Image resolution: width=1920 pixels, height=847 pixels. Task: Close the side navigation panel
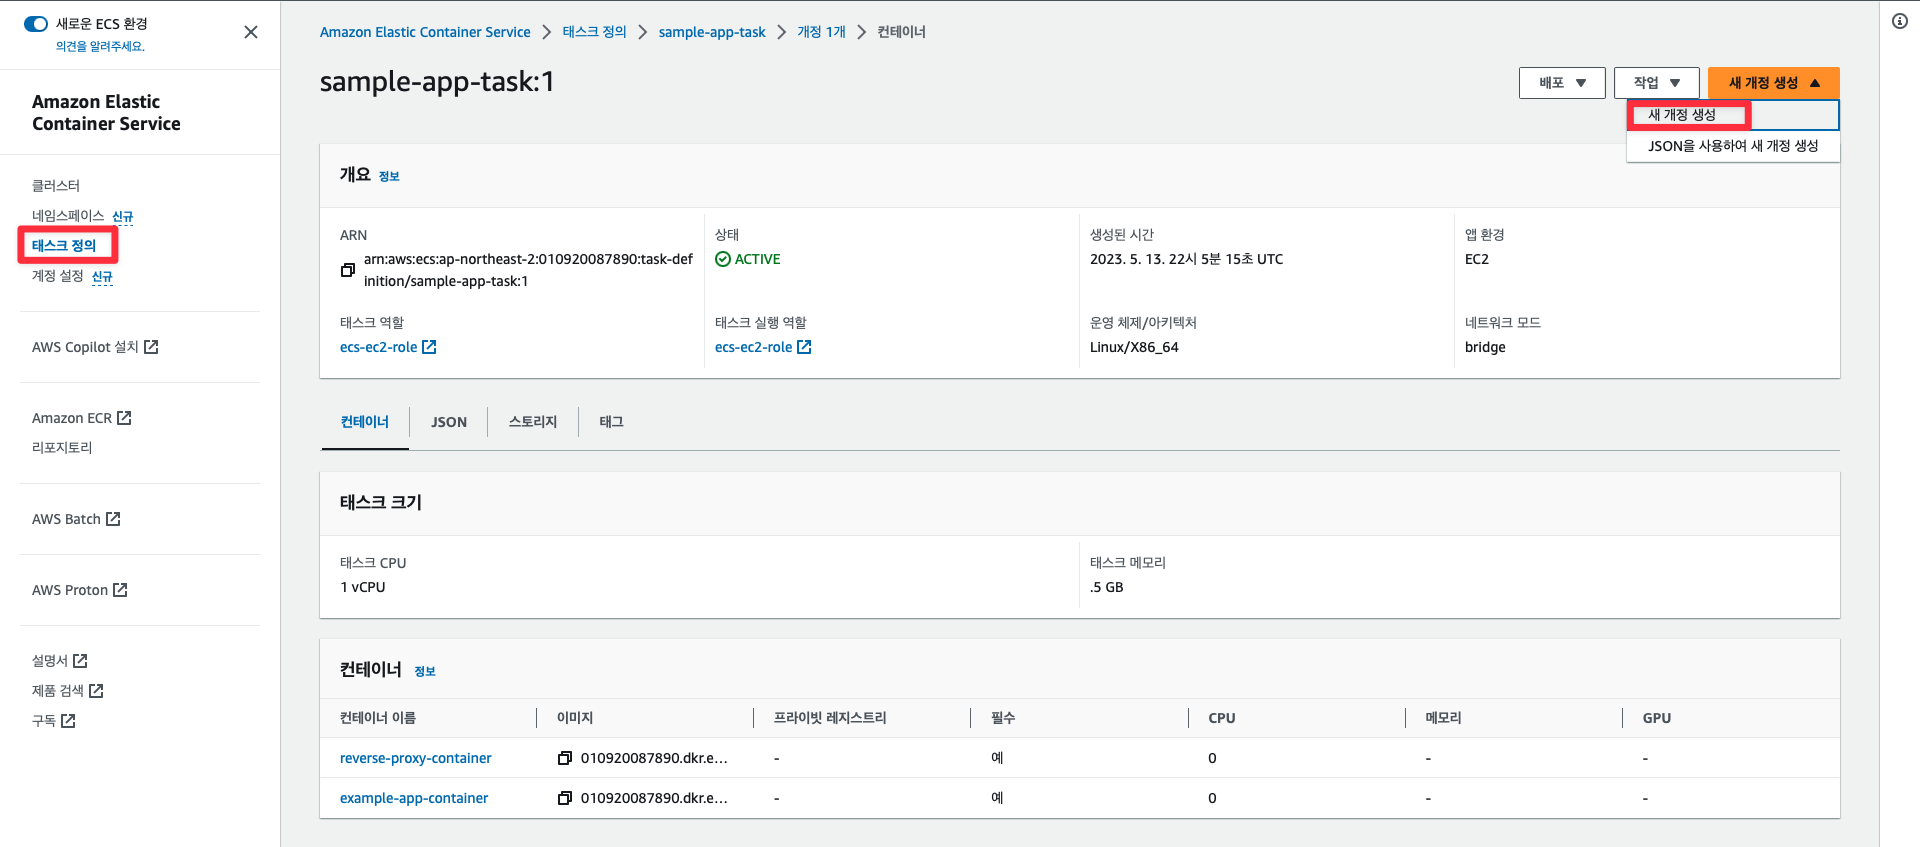pyautogui.click(x=251, y=32)
